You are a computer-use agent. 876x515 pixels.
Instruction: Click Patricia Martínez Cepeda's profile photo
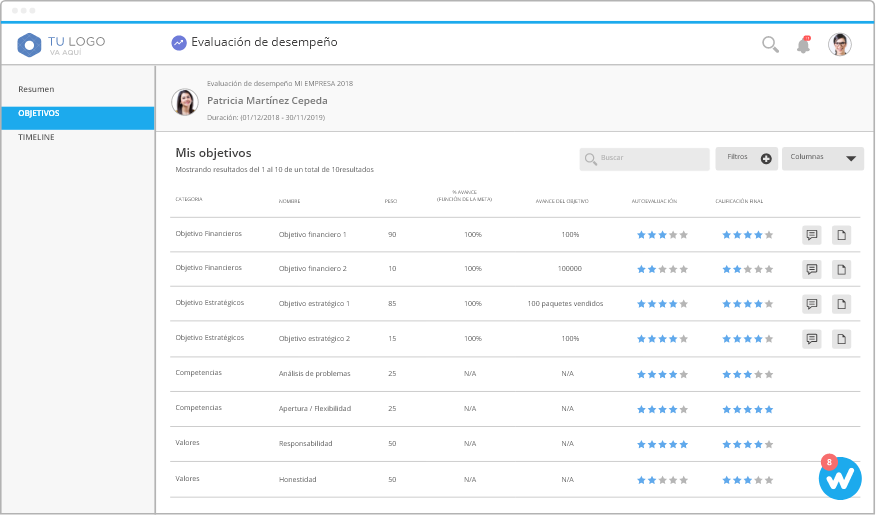(x=185, y=101)
